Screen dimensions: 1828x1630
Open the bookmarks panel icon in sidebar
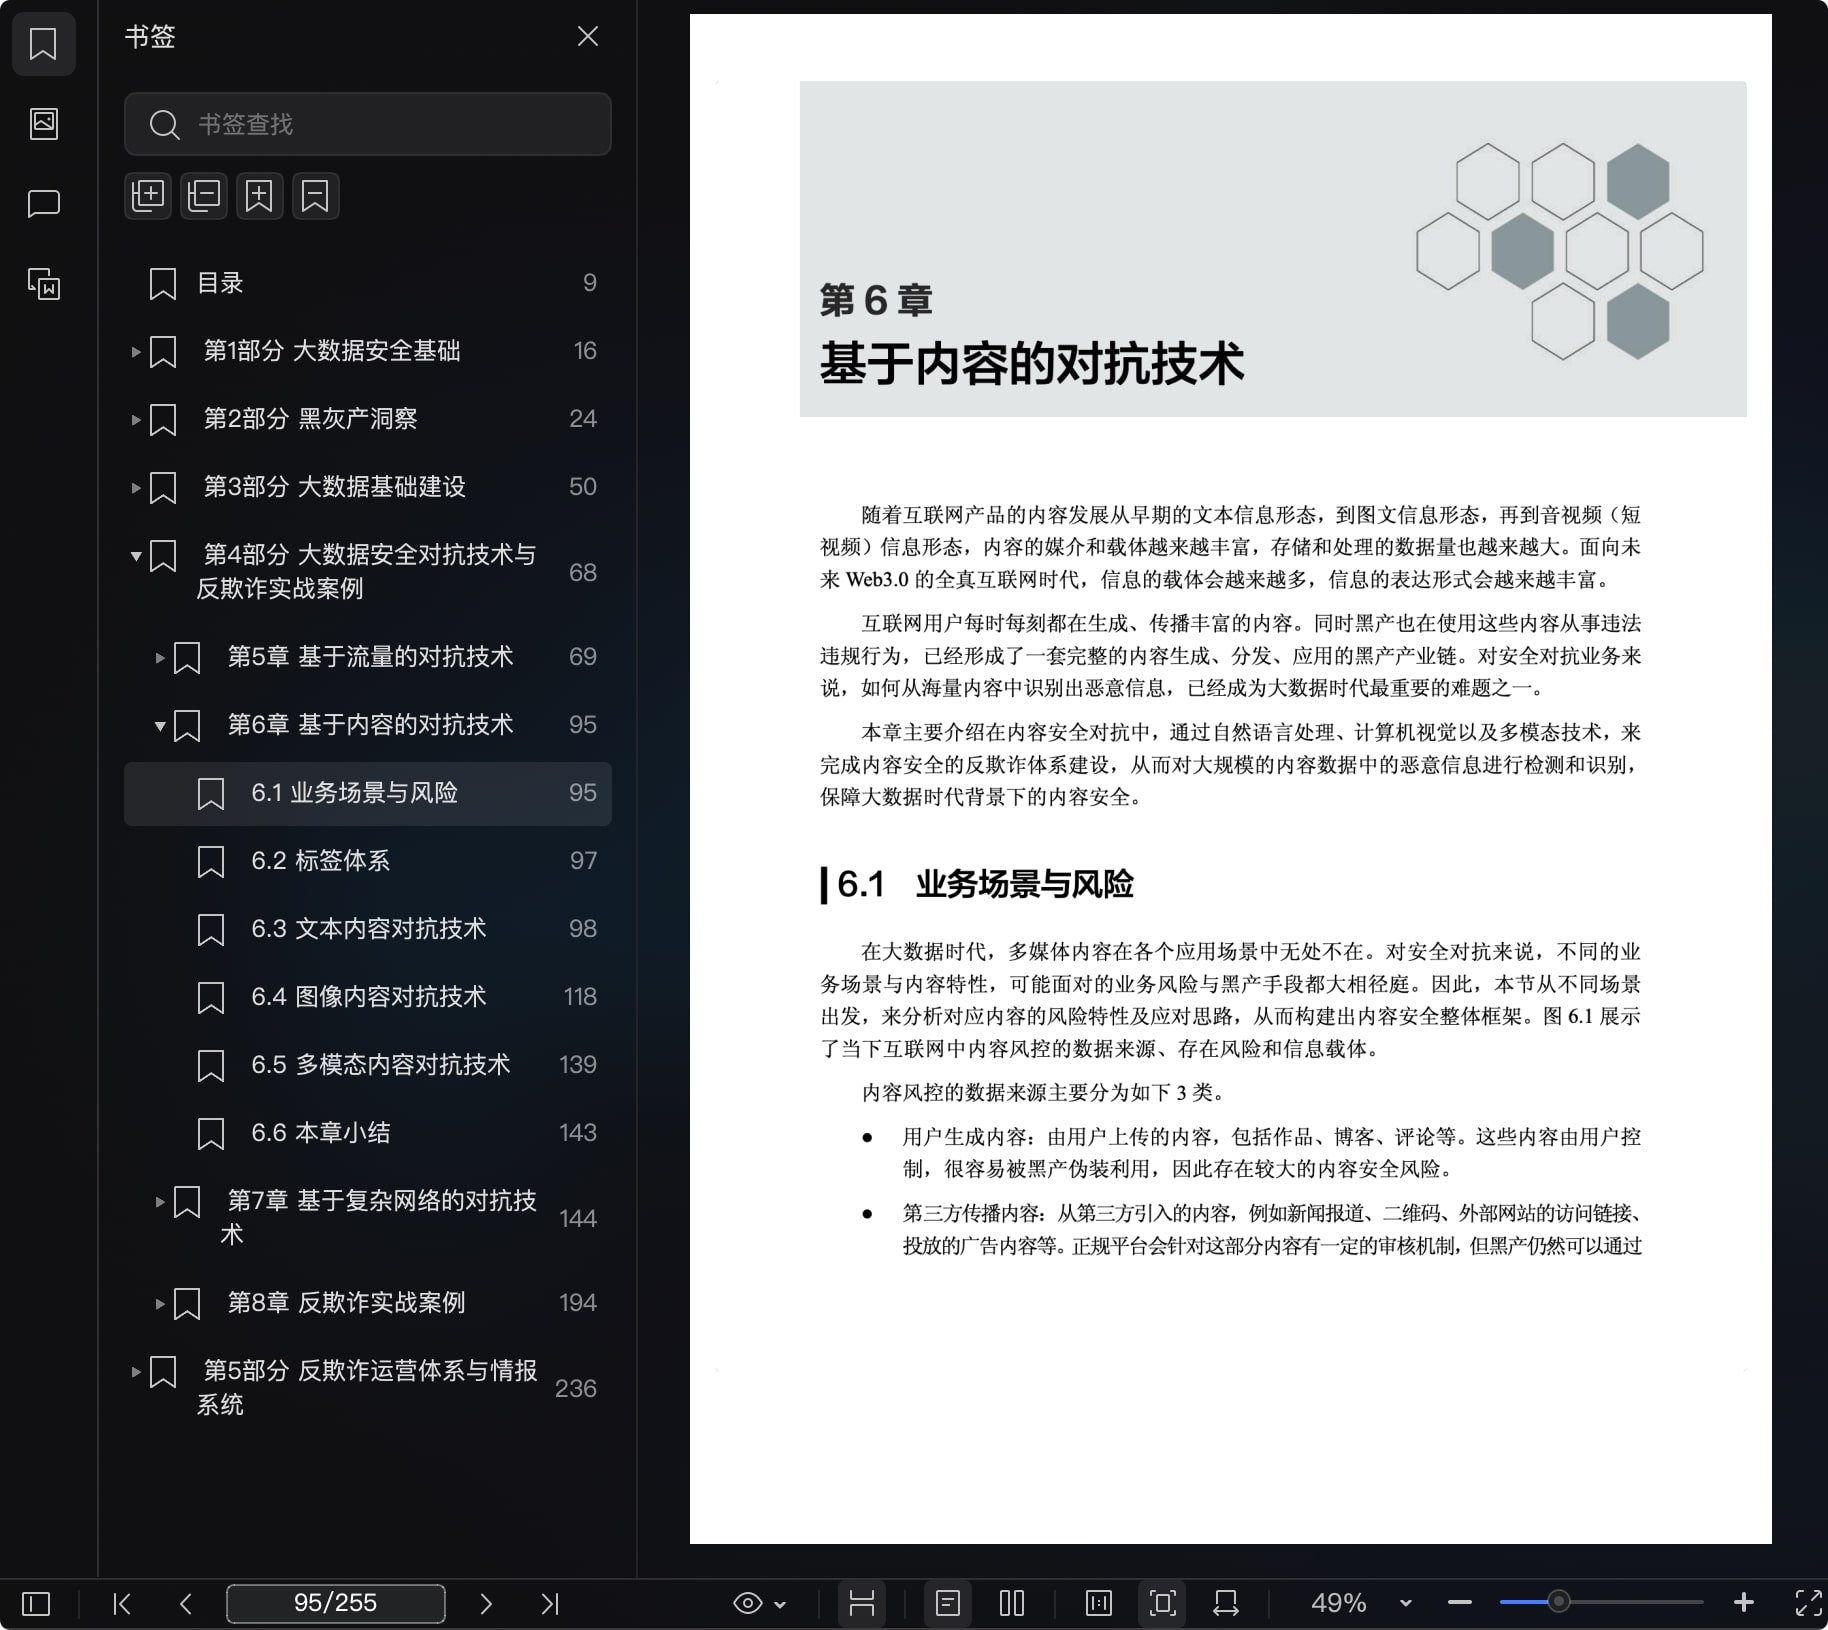43,44
